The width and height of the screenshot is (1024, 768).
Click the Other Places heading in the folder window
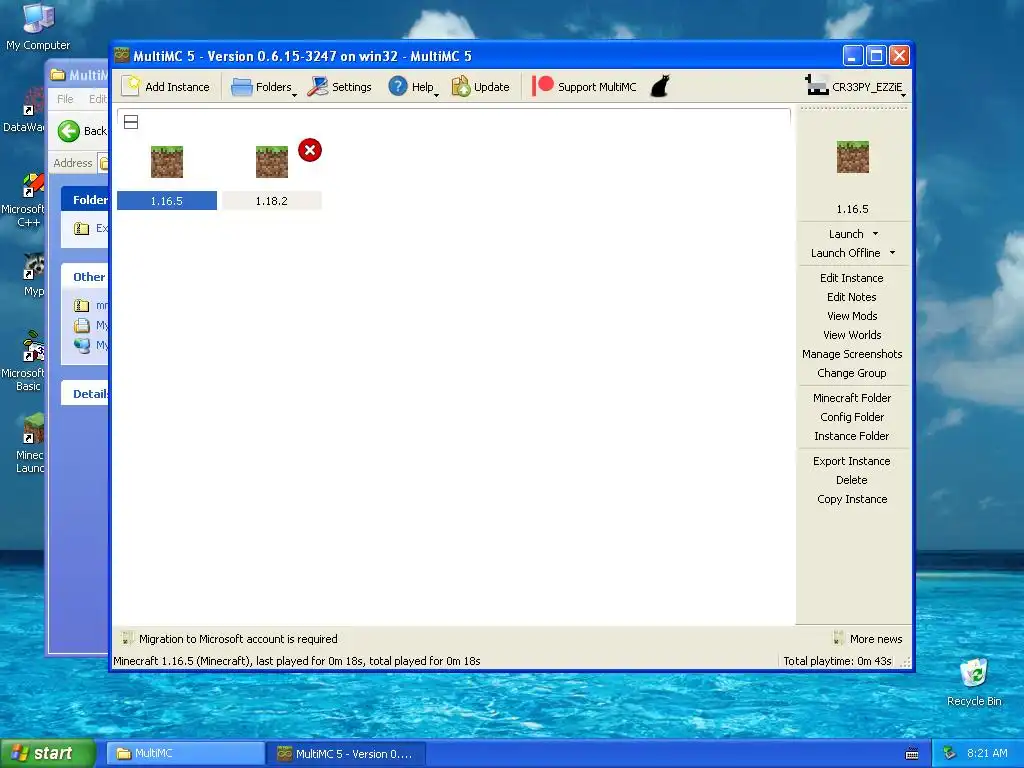[89, 277]
